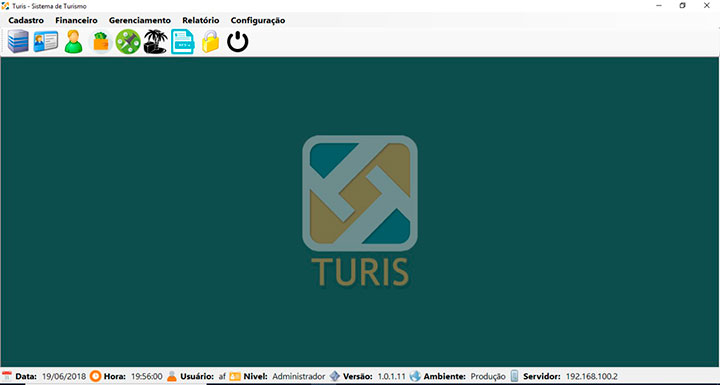Click the Turis app icon in title bar
This screenshot has height=385, width=720.
pyautogui.click(x=6, y=6)
